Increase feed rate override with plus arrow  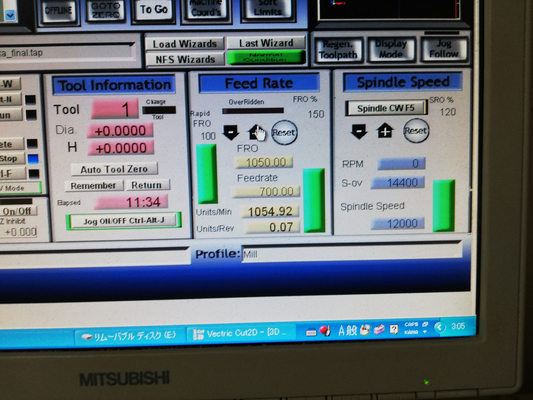(257, 132)
